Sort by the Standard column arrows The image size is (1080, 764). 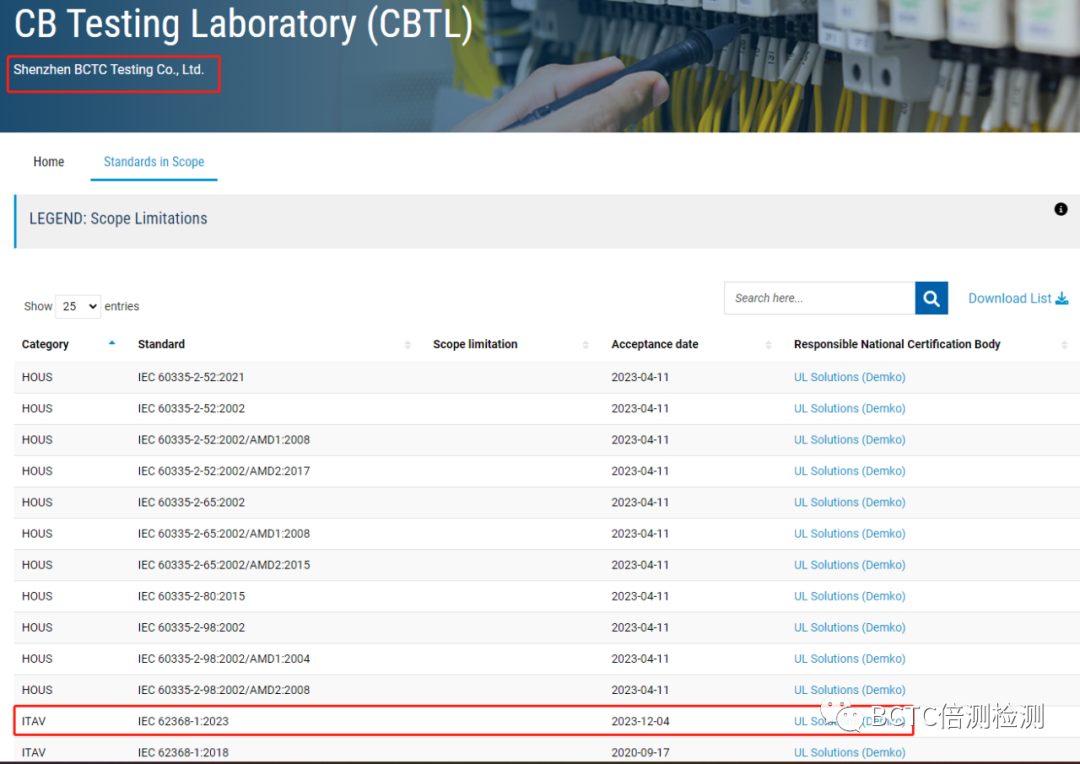coord(408,344)
